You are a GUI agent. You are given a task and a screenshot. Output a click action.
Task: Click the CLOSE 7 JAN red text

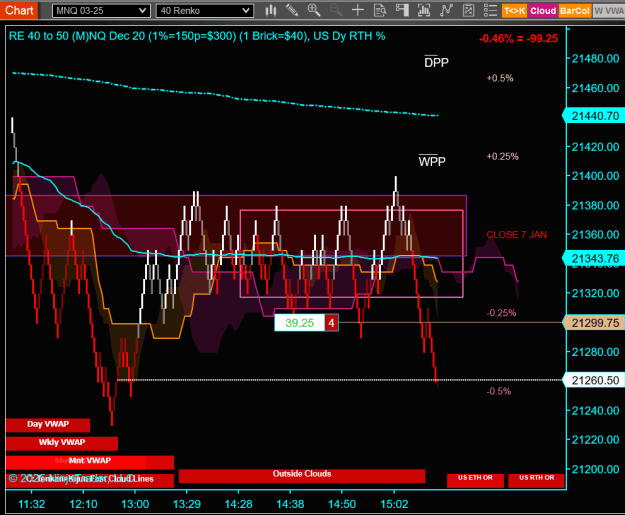(x=517, y=235)
